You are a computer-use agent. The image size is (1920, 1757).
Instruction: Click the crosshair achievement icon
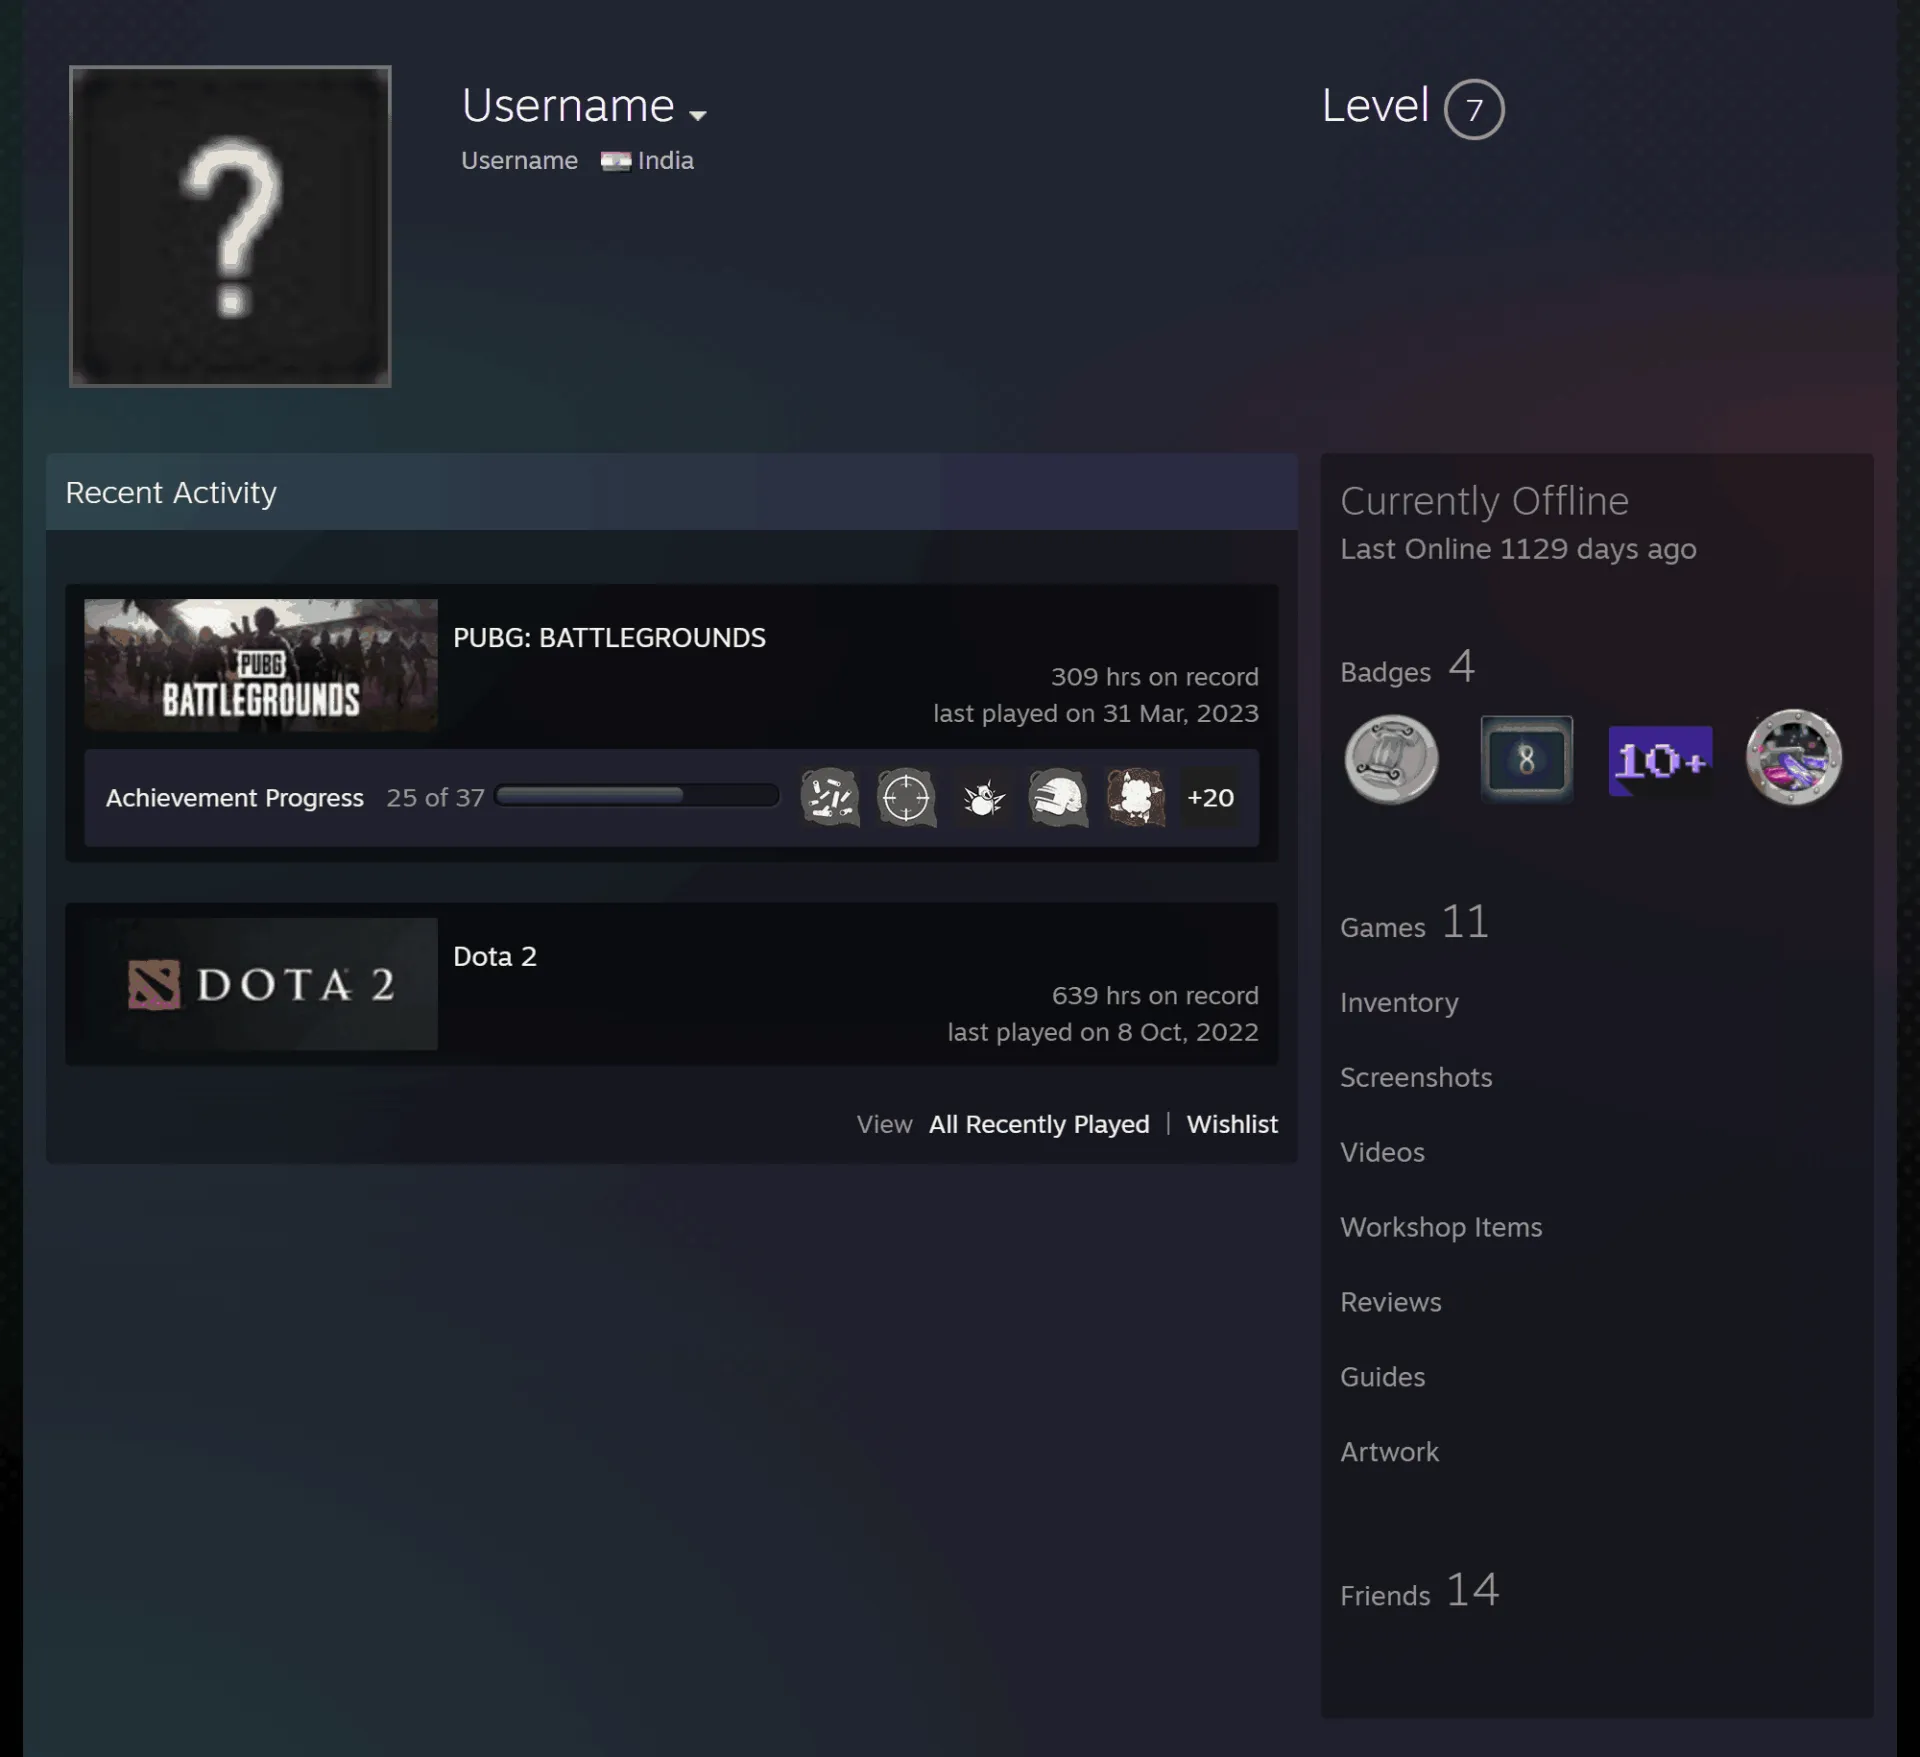click(x=906, y=797)
